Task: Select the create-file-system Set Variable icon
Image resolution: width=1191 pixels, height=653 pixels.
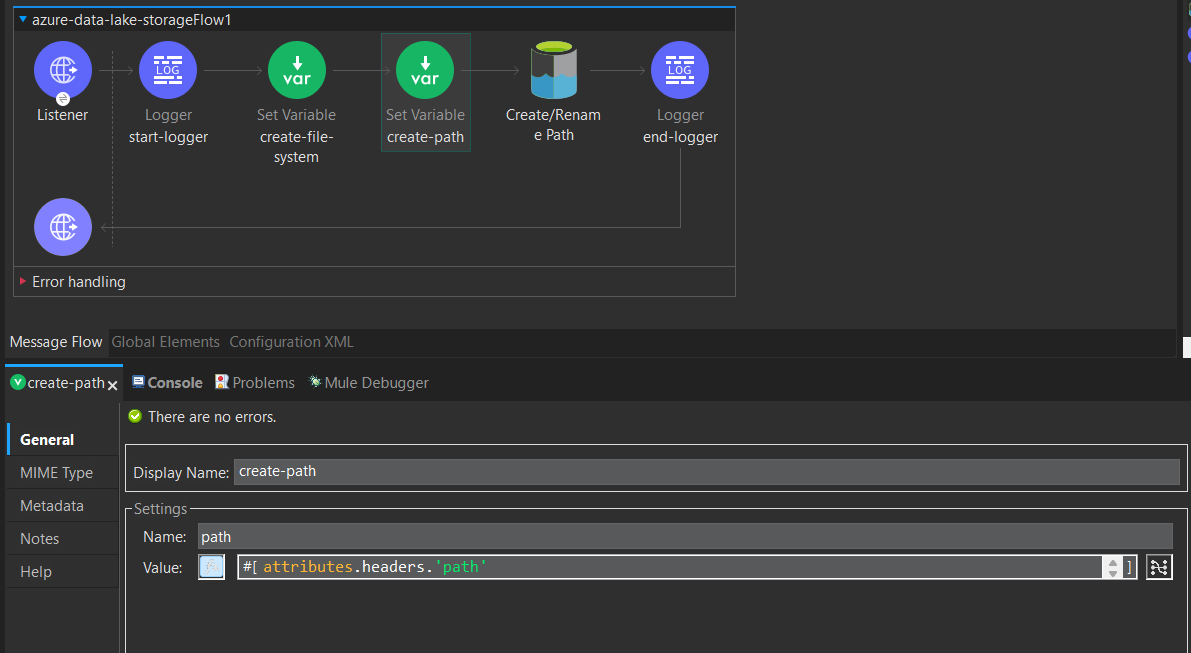Action: [x=296, y=70]
